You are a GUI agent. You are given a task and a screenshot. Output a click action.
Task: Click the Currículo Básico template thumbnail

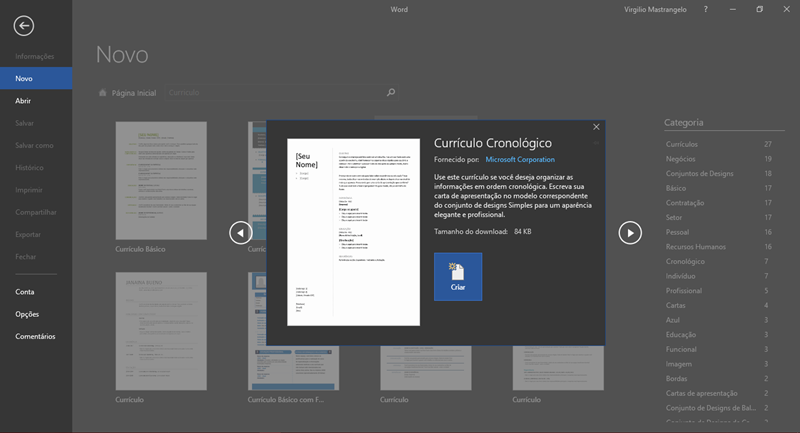tap(161, 181)
